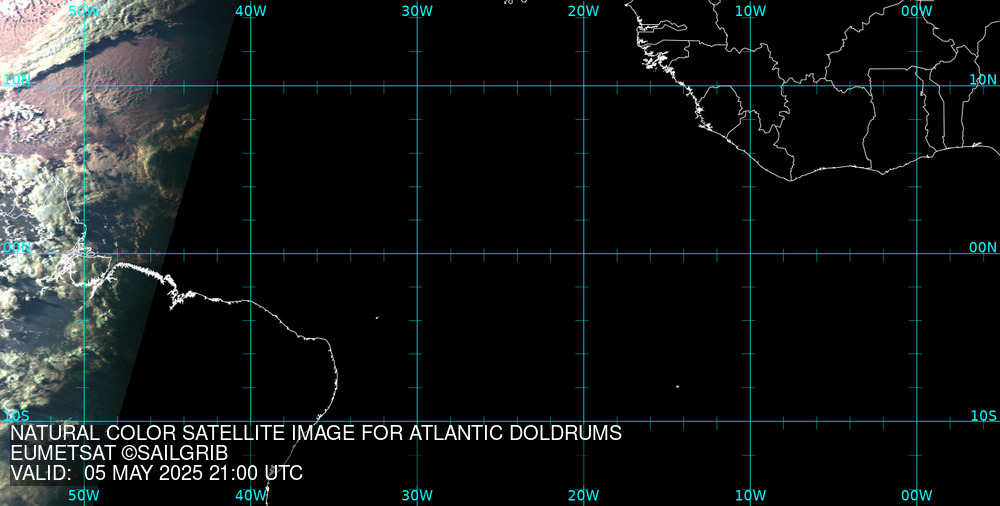Screen dimensions: 1000x506
Task: Click the 50W longitude label along the top edge
Action: 84,11
